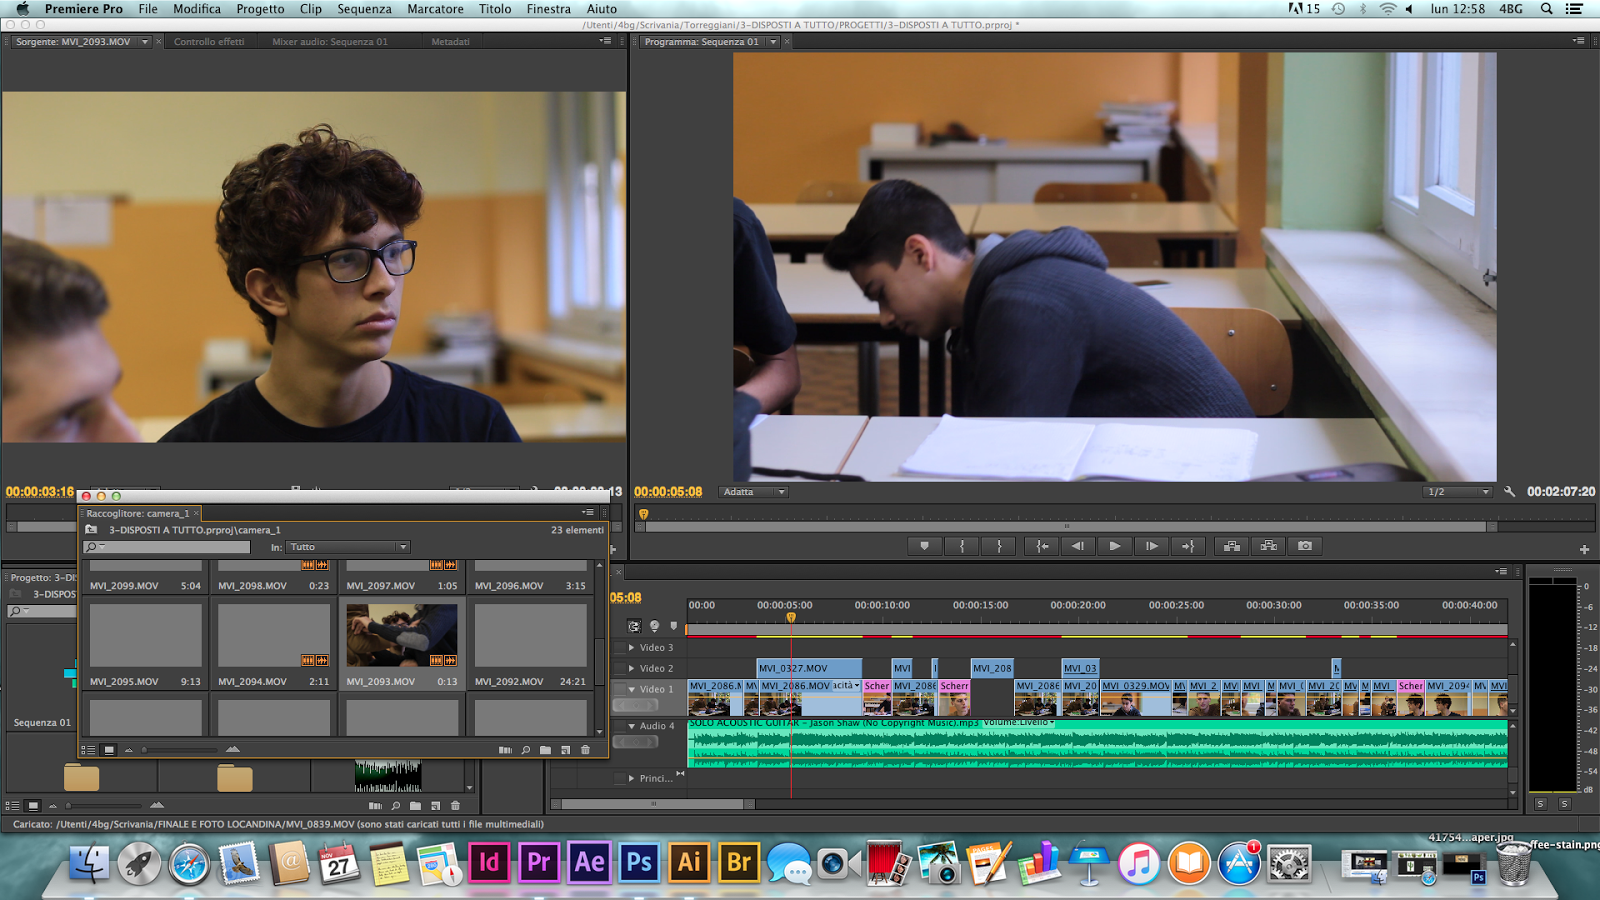Open the Titolo menu
The image size is (1600, 900).
[x=495, y=9]
